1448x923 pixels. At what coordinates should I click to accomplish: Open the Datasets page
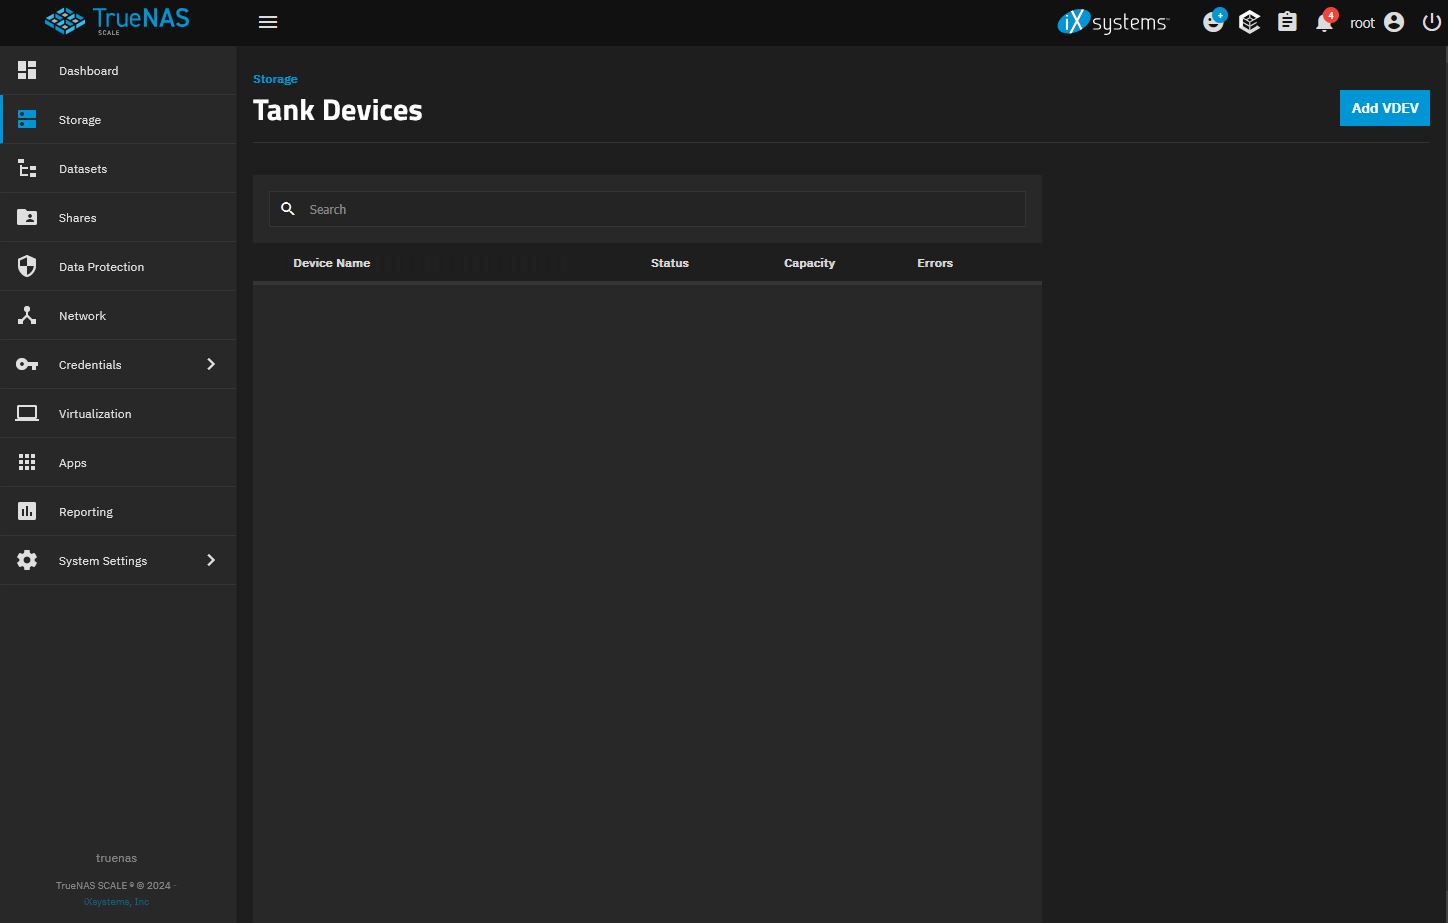click(x=83, y=169)
